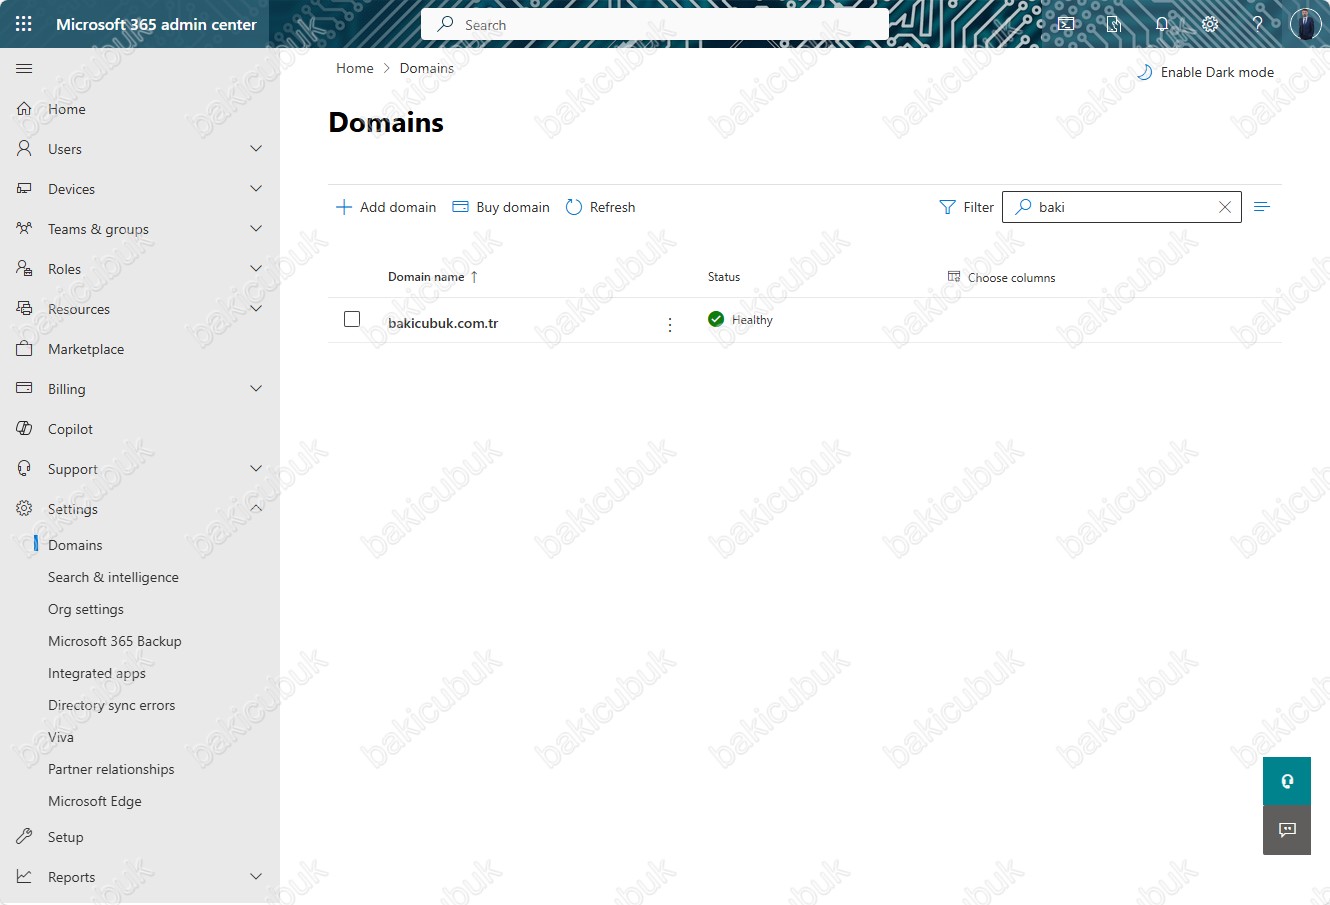
Task: Click the Reports chart icon
Action: tap(24, 876)
